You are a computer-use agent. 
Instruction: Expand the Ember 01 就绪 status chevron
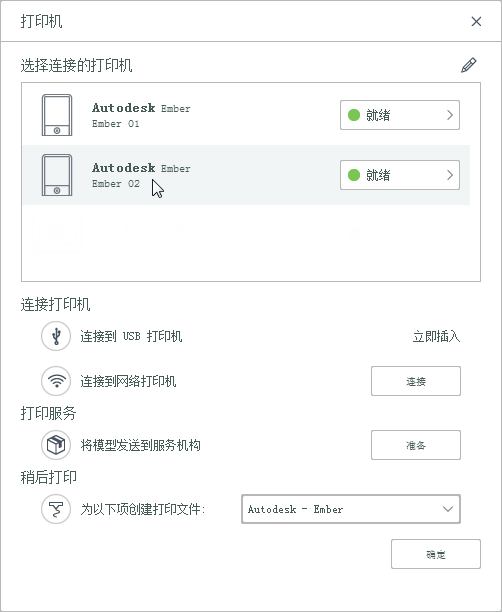pos(450,115)
